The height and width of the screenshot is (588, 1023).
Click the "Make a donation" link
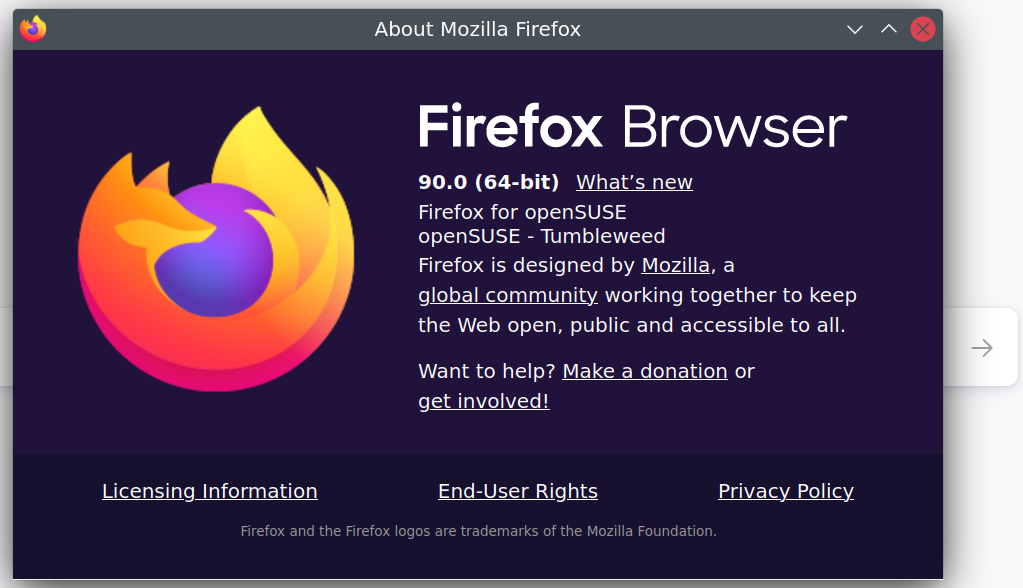pyautogui.click(x=645, y=371)
